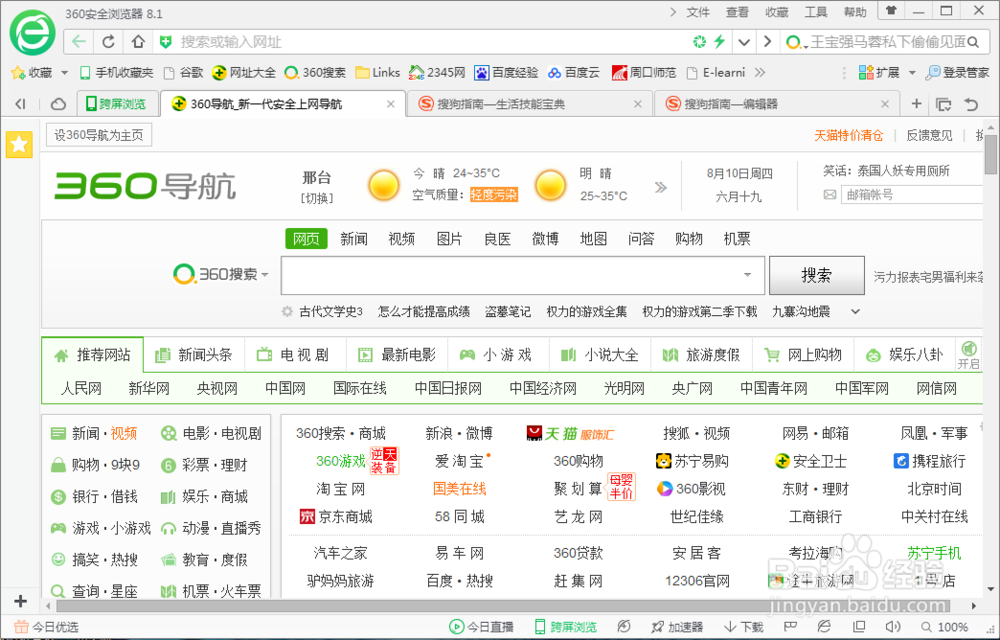Open the 天猫特价清仓 link
This screenshot has height=640, width=1000.
(x=849, y=135)
